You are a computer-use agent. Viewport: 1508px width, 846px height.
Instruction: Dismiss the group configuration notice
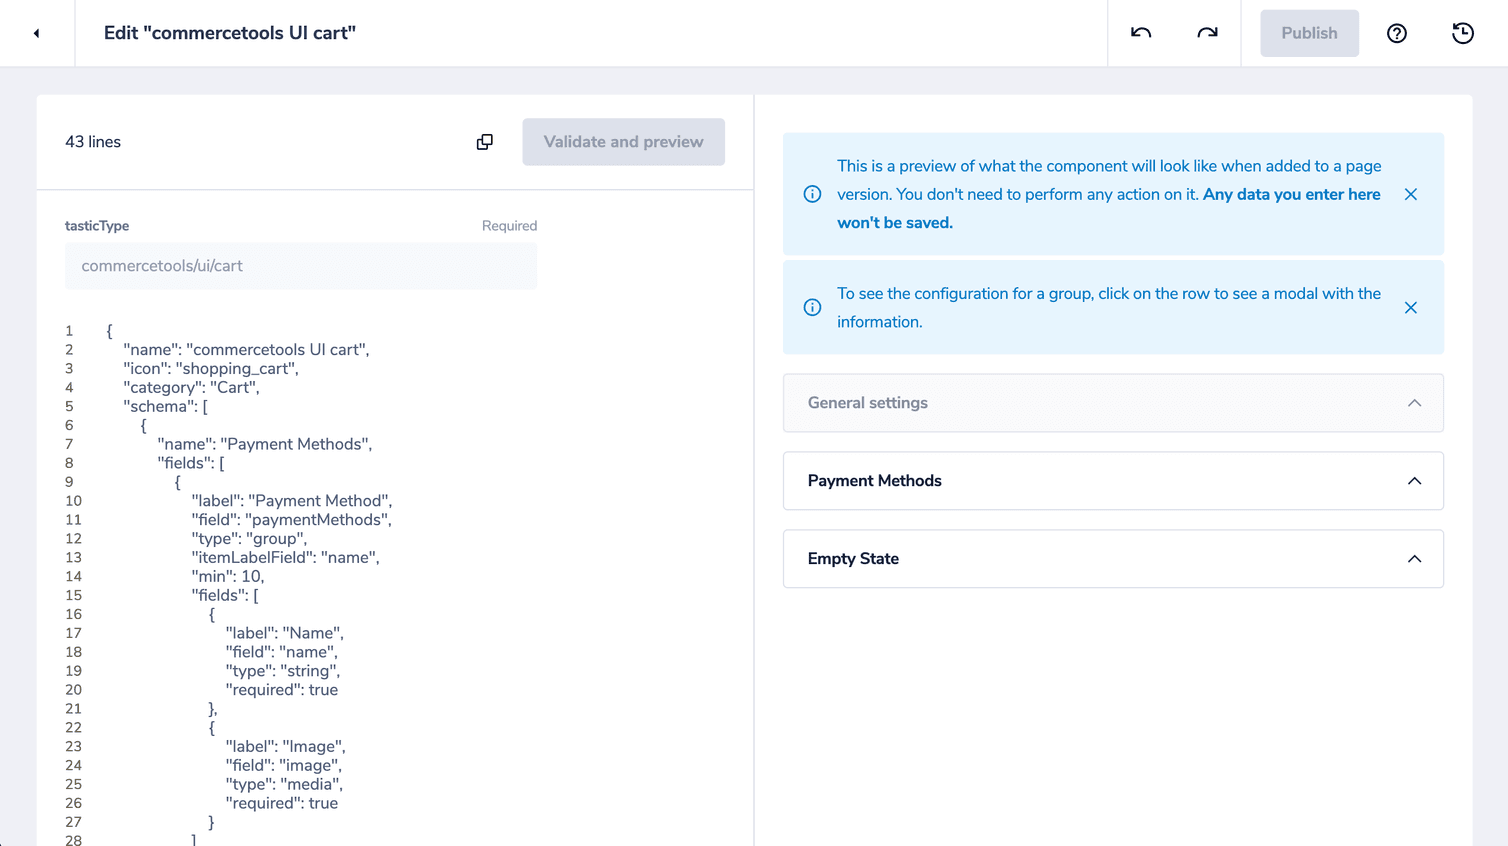[1410, 308]
